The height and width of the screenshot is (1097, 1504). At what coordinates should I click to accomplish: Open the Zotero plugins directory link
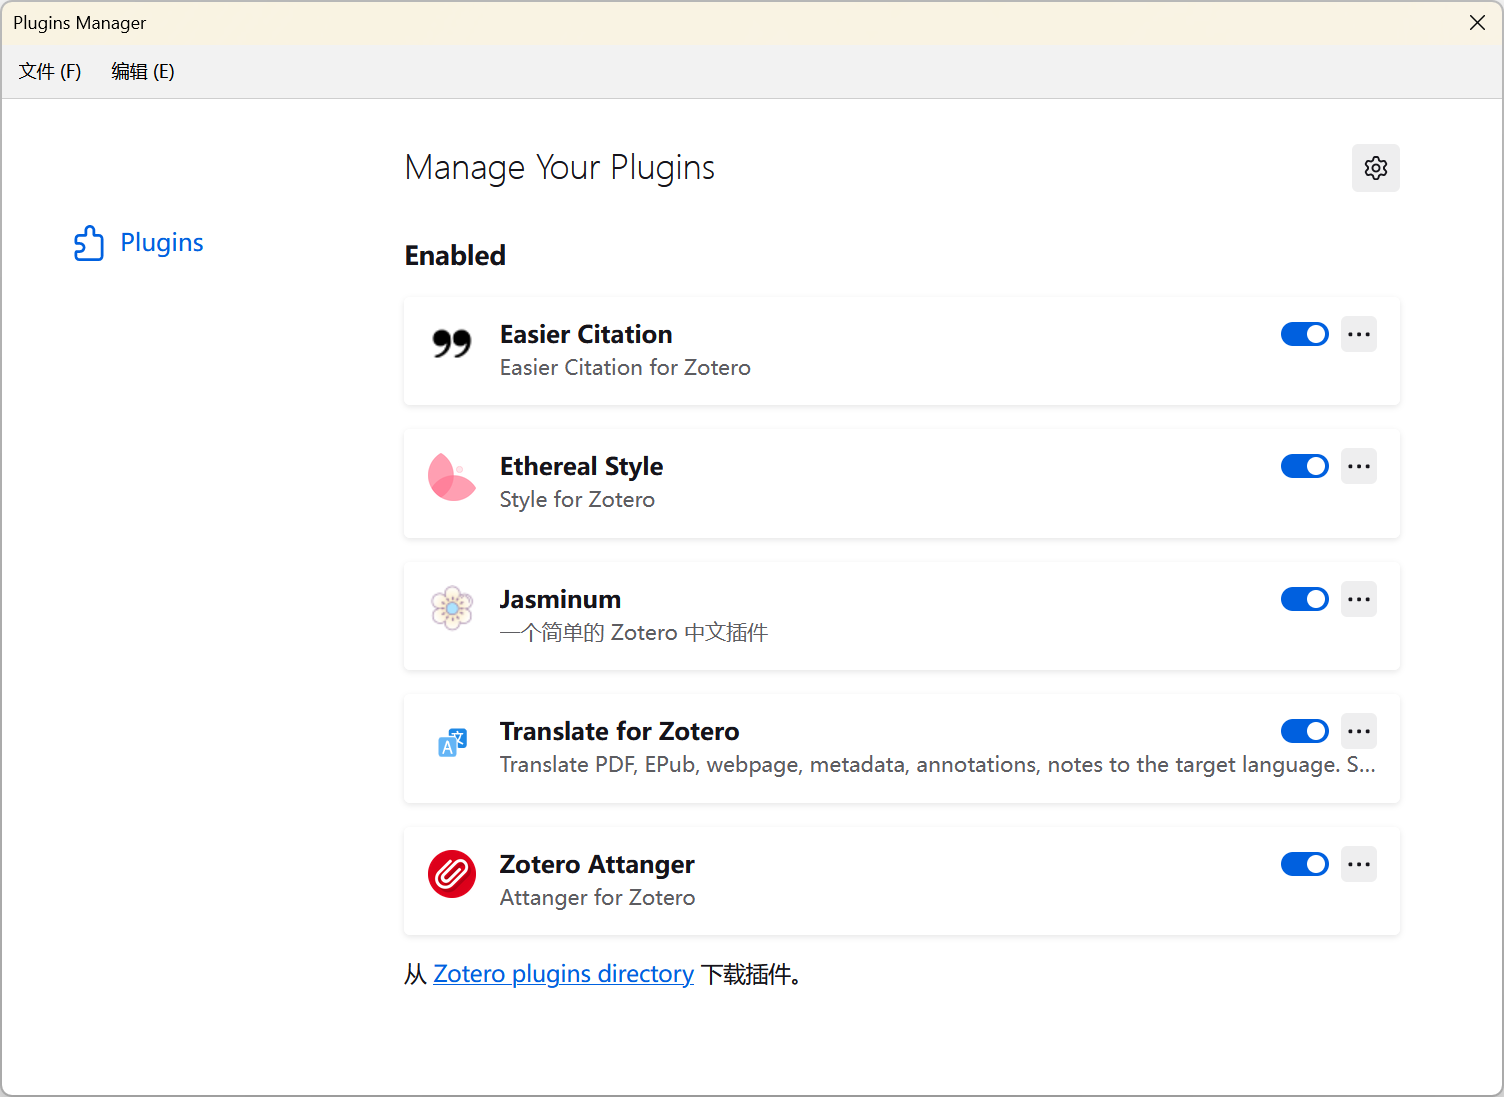pos(563,974)
